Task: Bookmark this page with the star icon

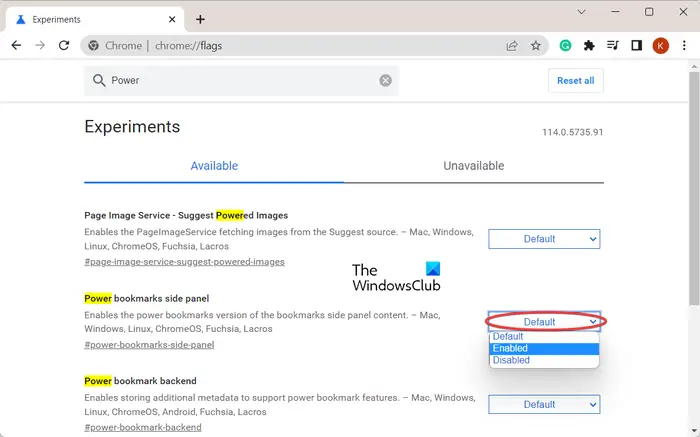Action: pyautogui.click(x=536, y=46)
